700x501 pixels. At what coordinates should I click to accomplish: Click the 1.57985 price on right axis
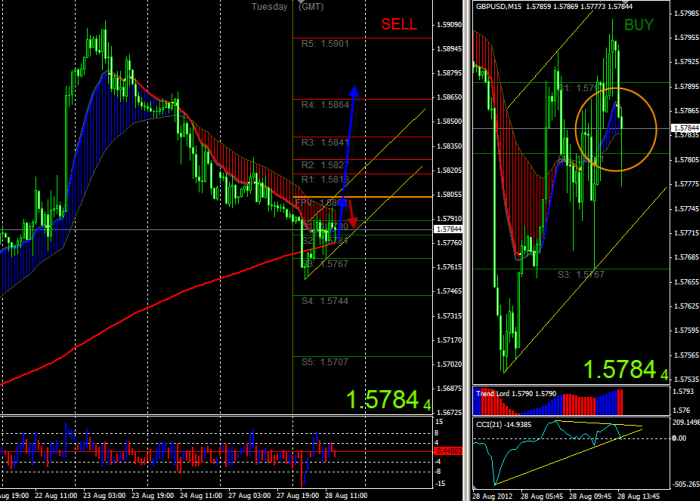coord(686,13)
